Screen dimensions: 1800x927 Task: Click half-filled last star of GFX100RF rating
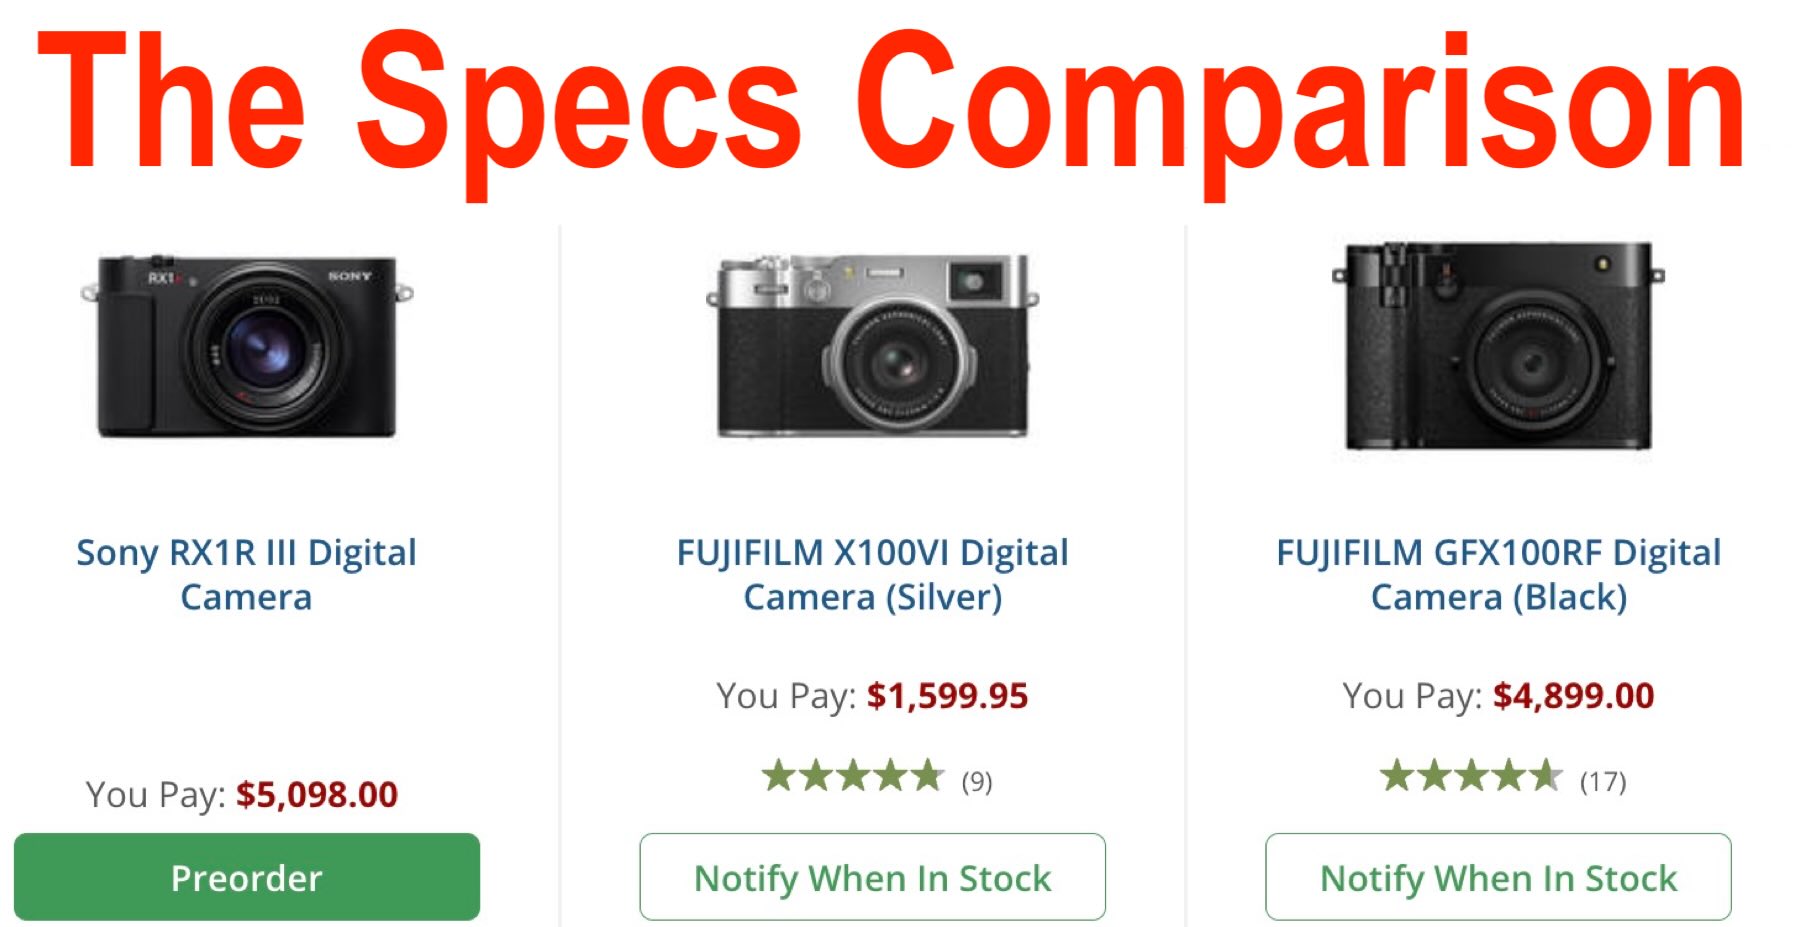click(x=1545, y=775)
